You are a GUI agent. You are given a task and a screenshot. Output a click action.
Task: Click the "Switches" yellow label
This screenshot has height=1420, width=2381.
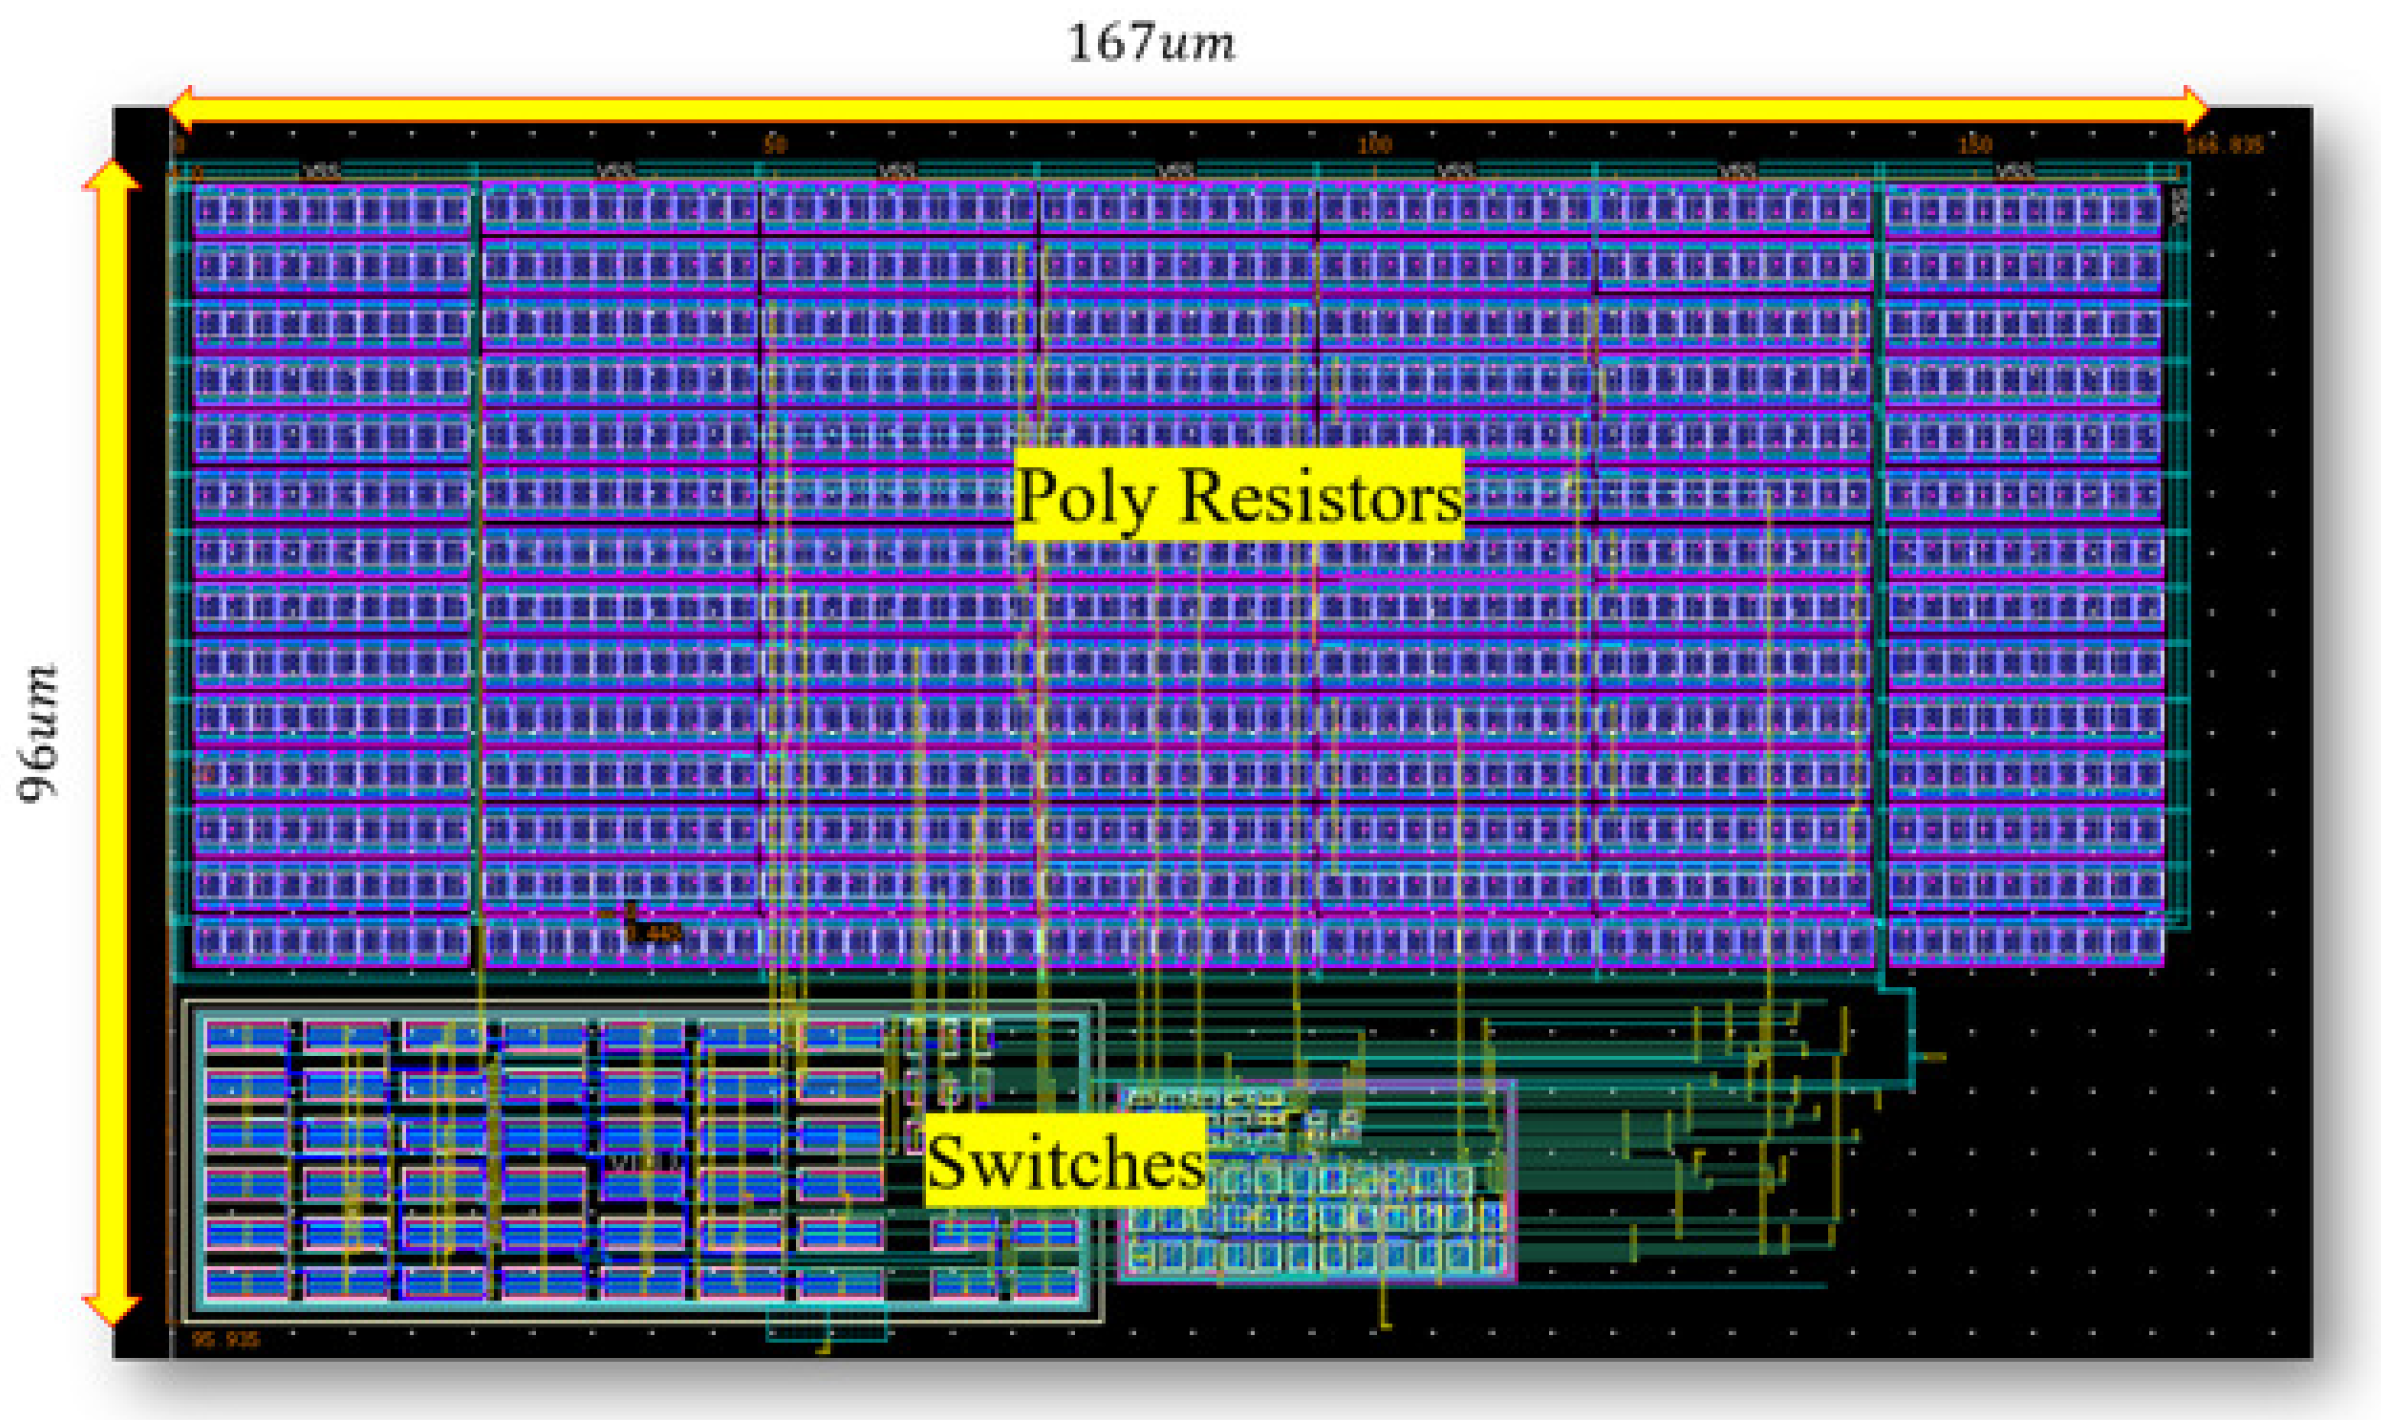pos(1065,1162)
